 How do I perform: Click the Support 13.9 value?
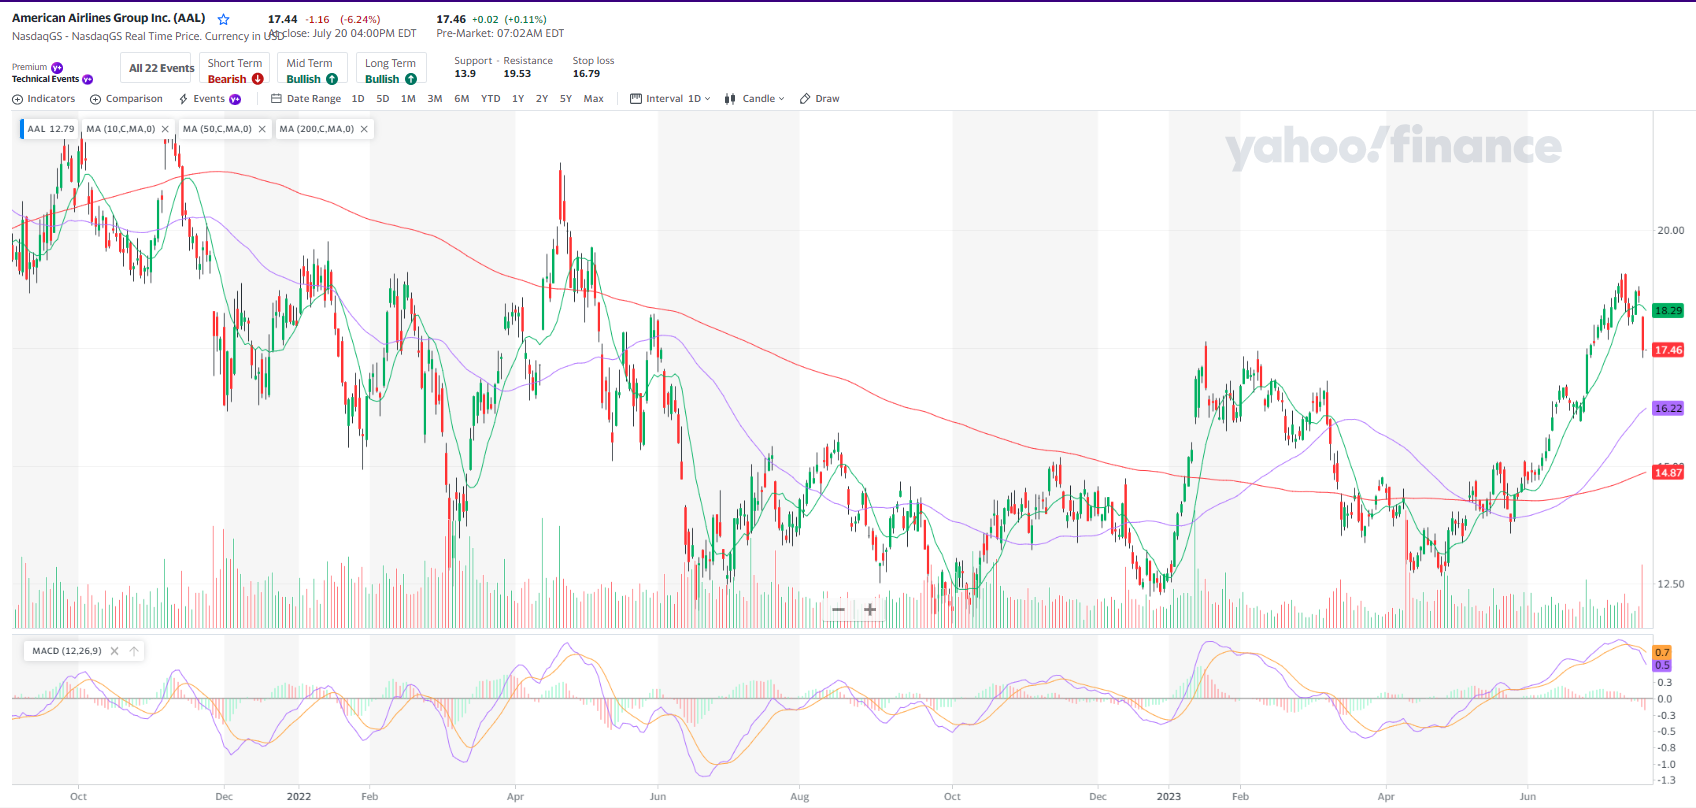pyautogui.click(x=465, y=74)
